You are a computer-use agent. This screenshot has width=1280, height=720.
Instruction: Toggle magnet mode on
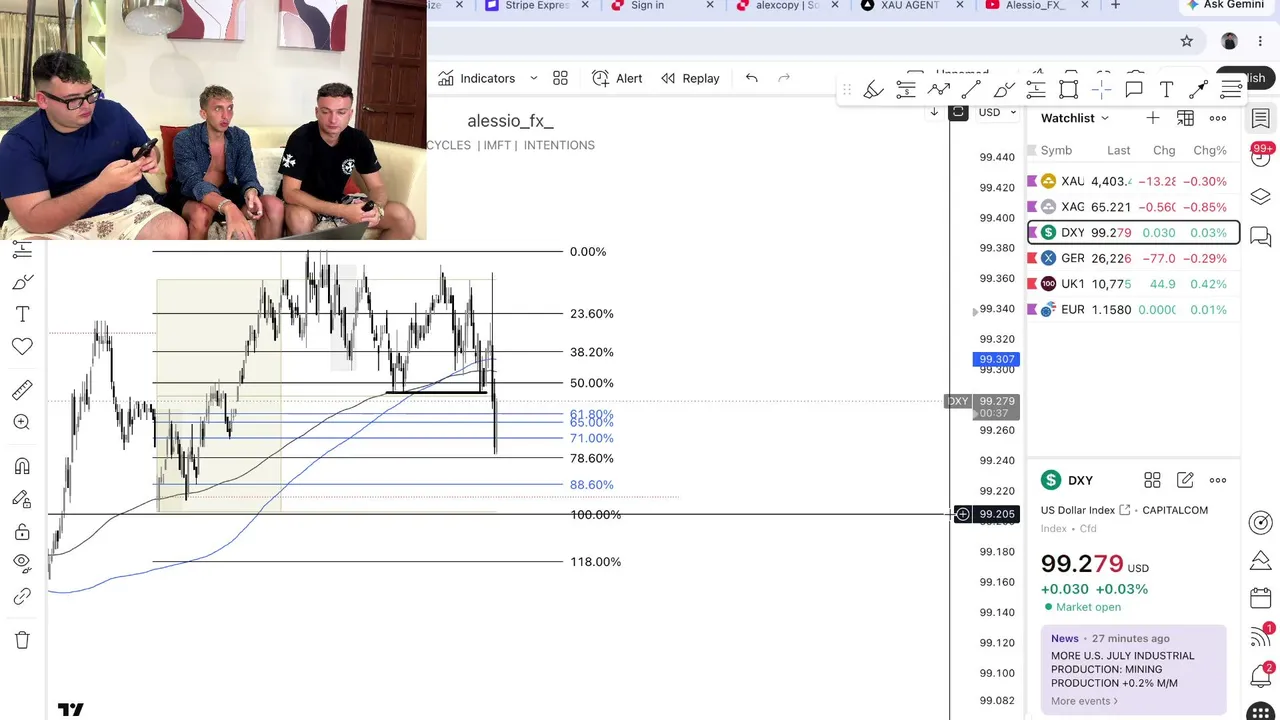(22, 466)
